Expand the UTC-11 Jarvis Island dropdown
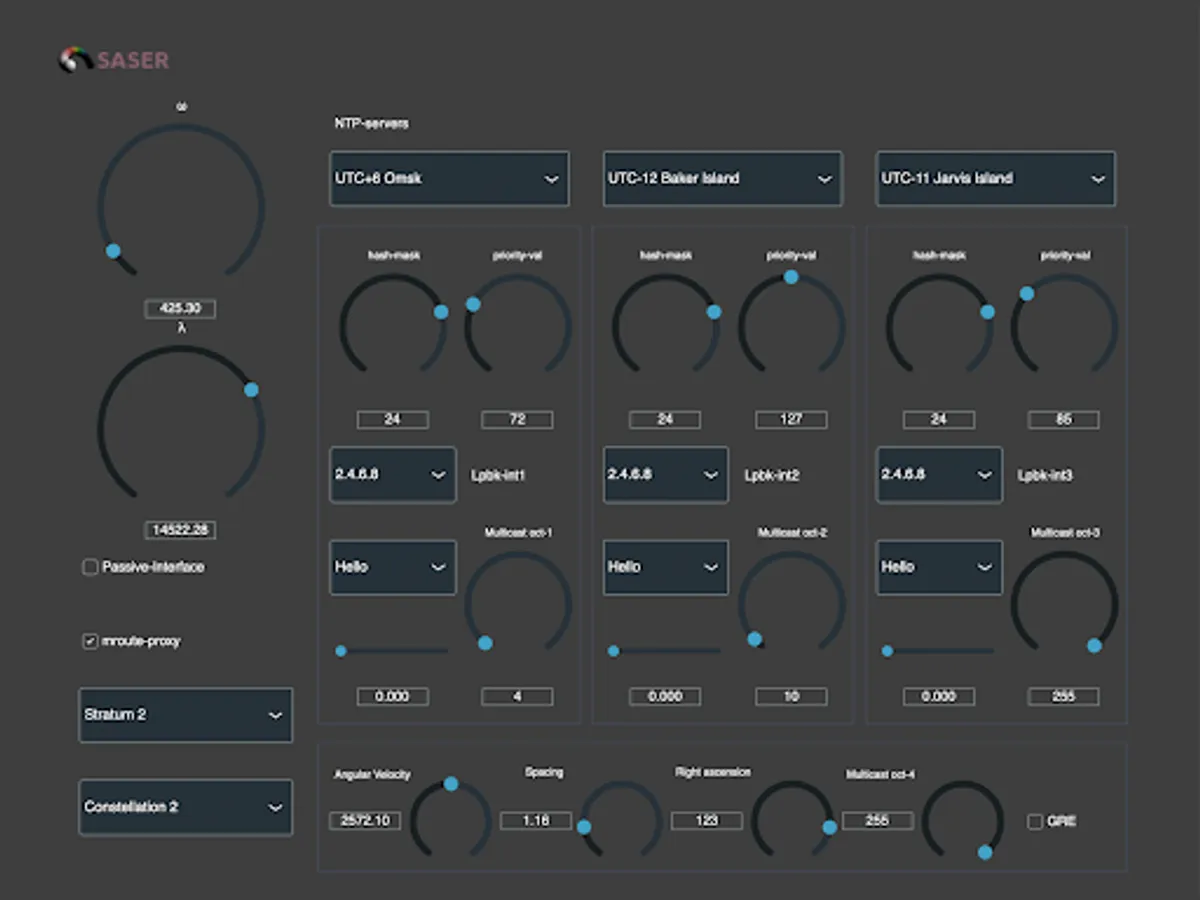Viewport: 1200px width, 900px height. click(996, 179)
